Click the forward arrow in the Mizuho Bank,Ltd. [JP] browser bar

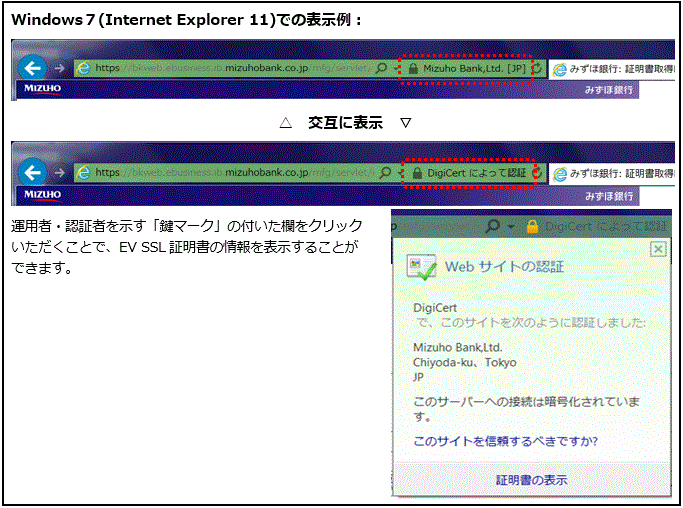click(59, 68)
